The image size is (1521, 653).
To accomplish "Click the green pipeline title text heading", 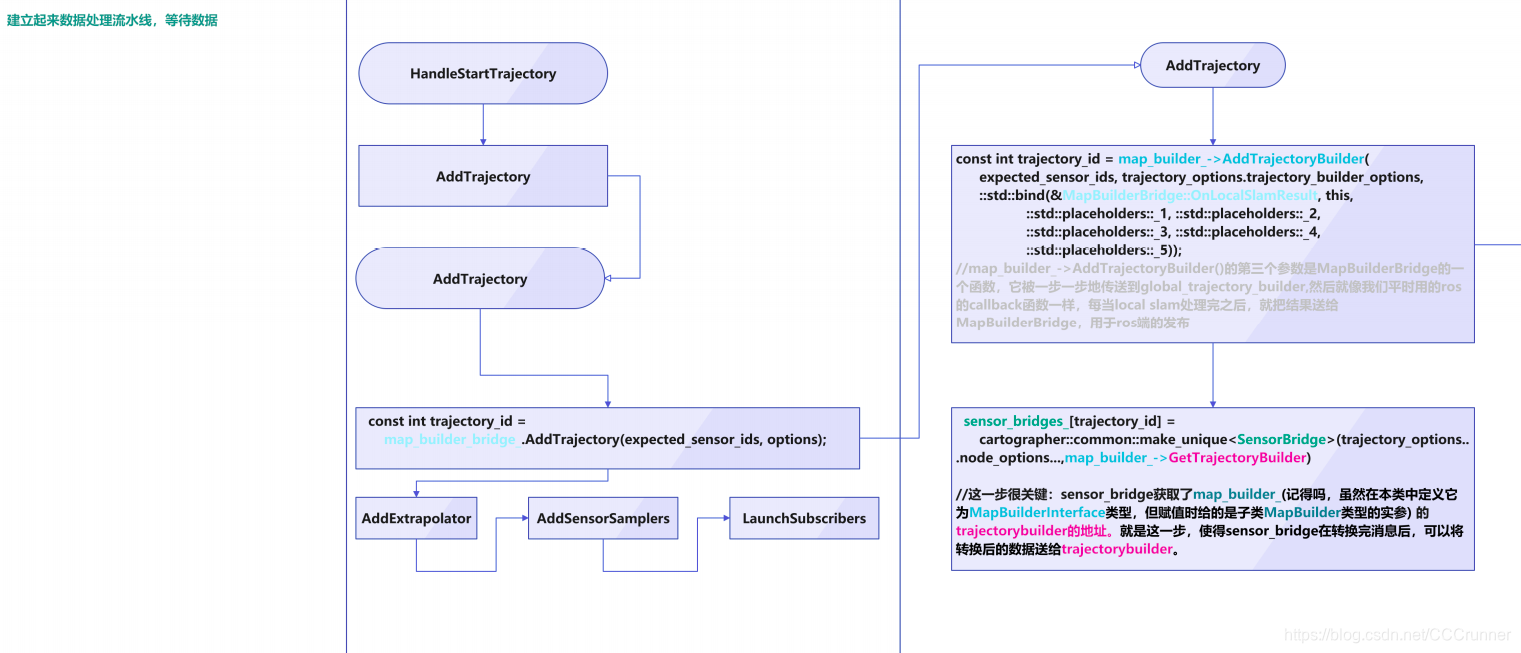I will pos(112,20).
